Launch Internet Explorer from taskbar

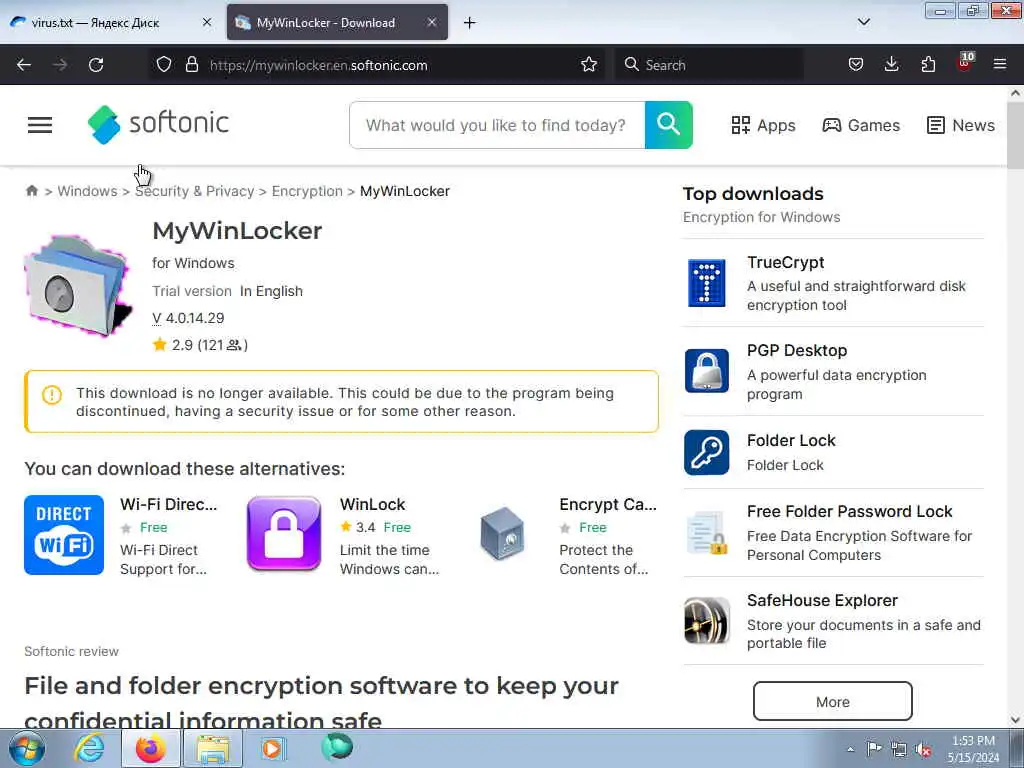pyautogui.click(x=88, y=748)
